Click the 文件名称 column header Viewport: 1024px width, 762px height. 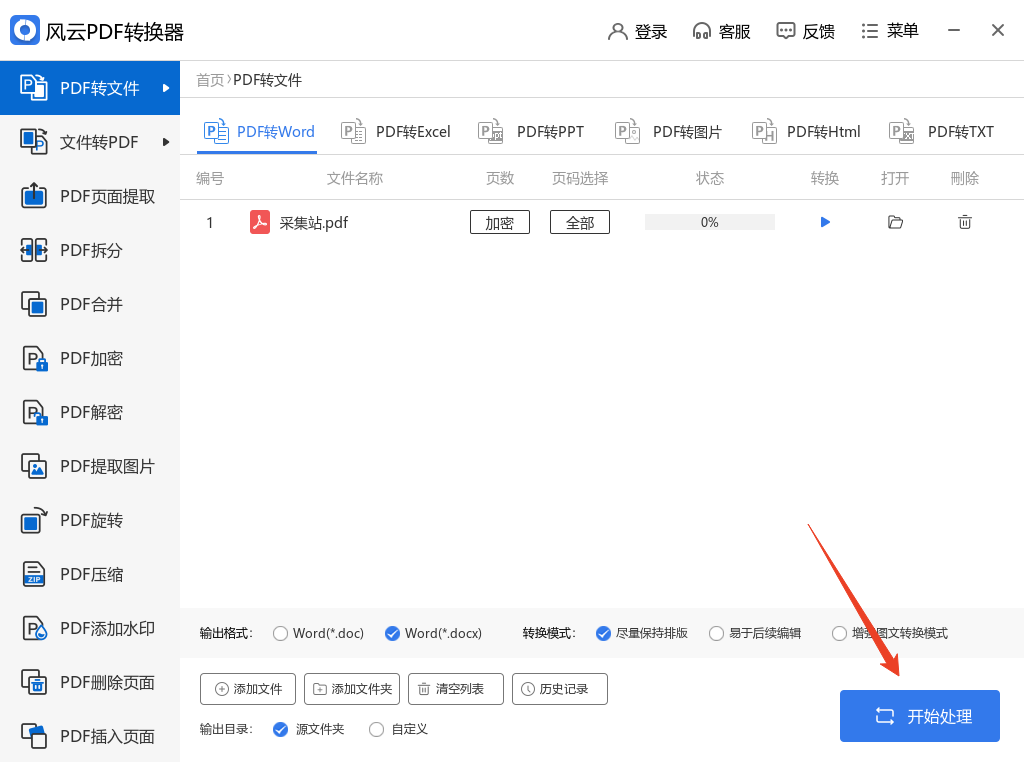(355, 178)
